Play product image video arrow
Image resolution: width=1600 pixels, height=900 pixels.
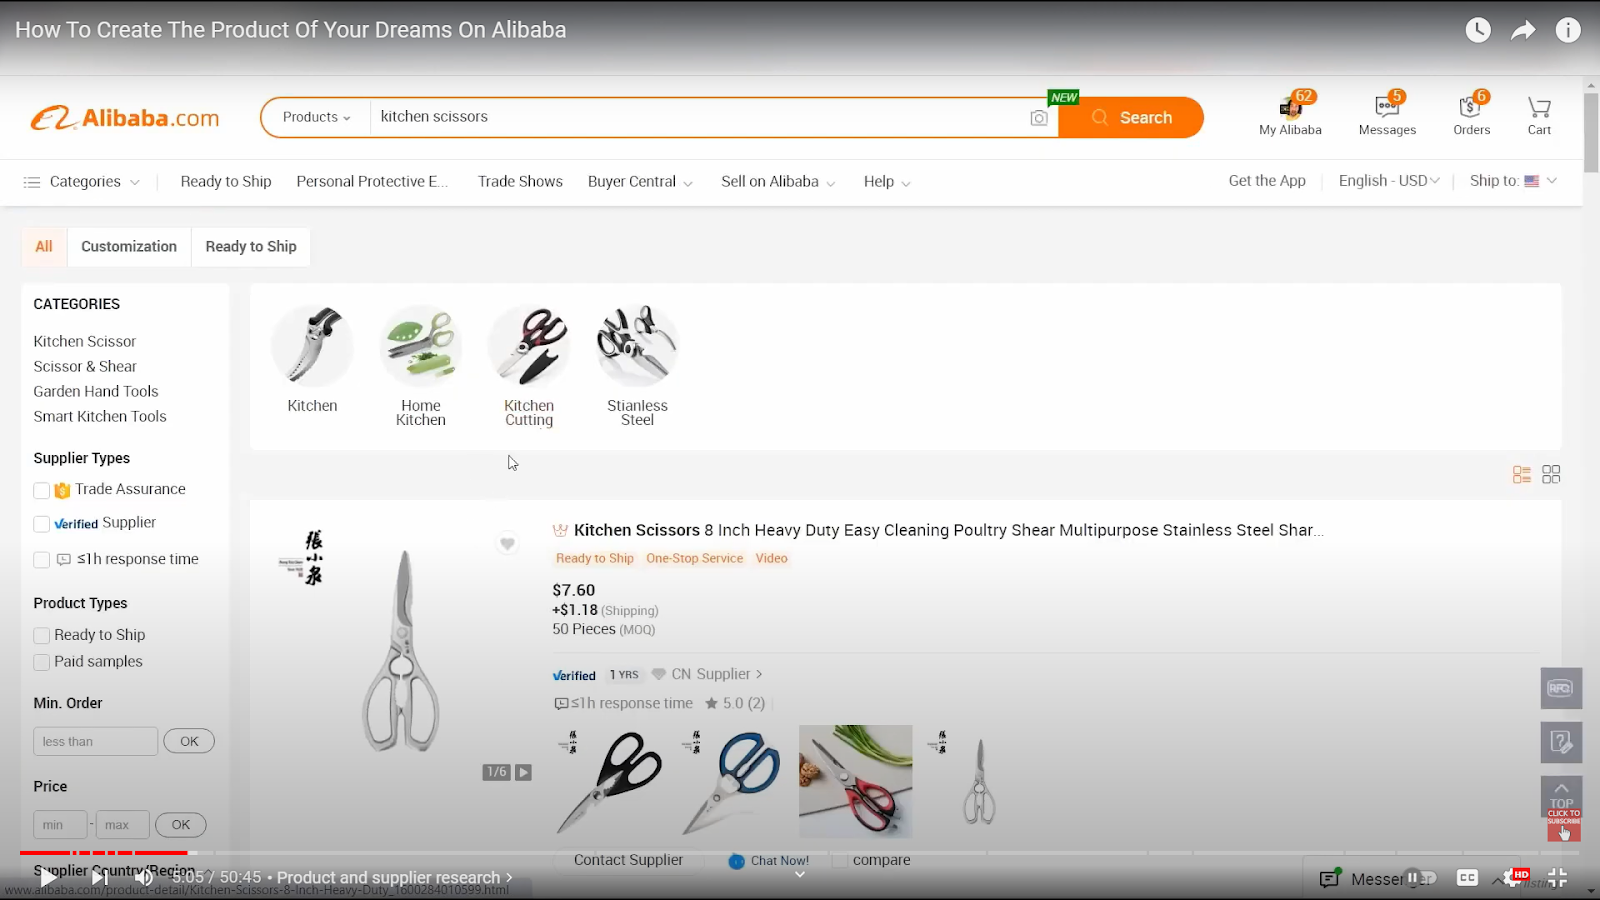pos(523,772)
